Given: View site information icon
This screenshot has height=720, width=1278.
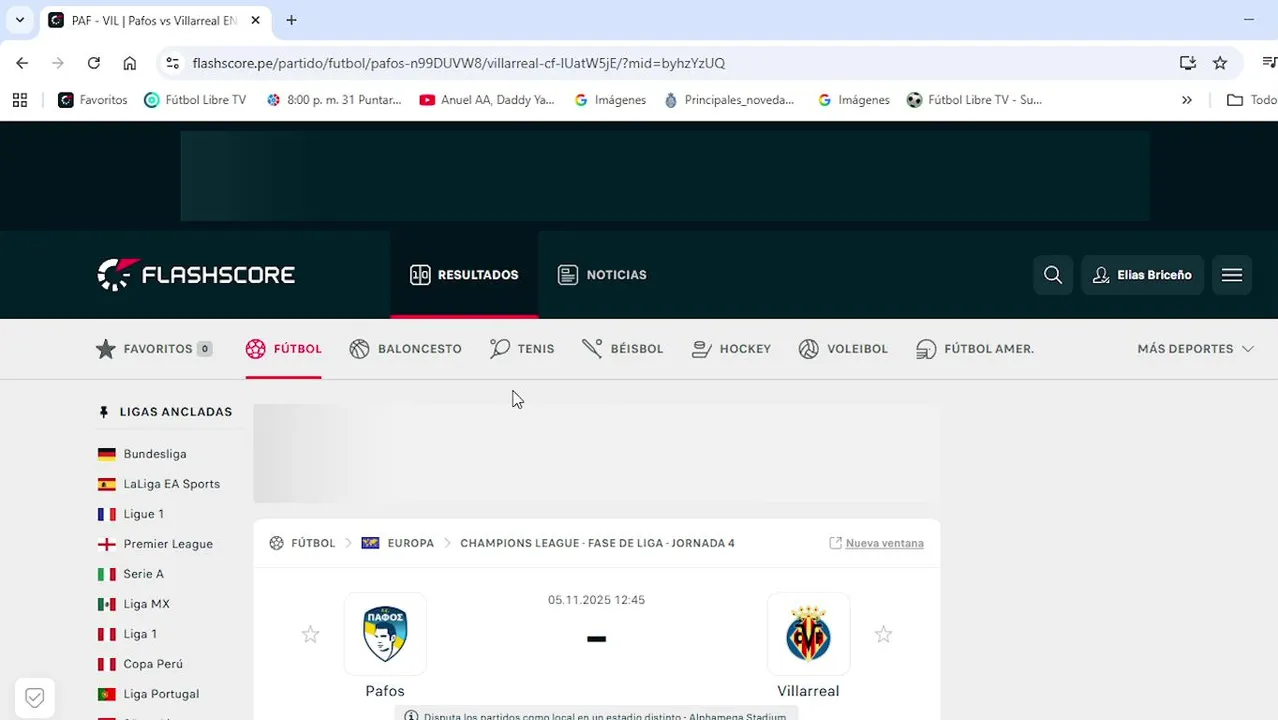Looking at the screenshot, I should point(172,63).
